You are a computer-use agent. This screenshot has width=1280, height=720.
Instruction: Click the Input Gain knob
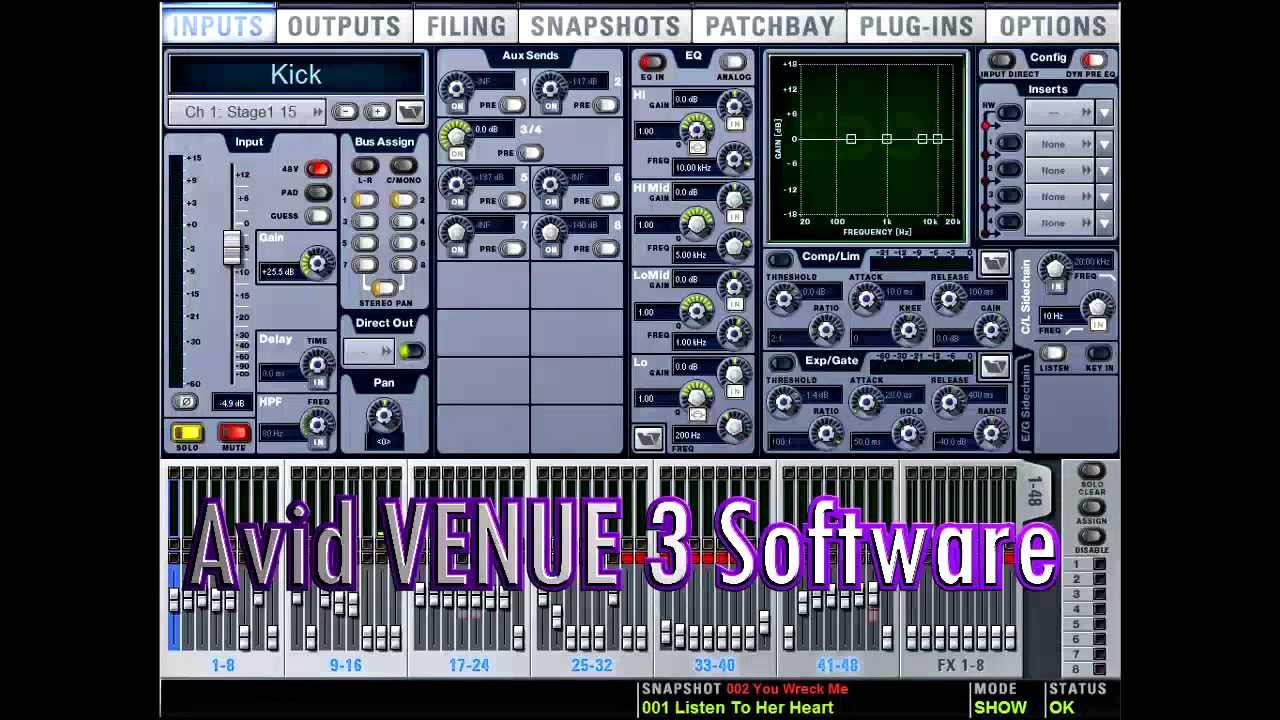[x=318, y=263]
